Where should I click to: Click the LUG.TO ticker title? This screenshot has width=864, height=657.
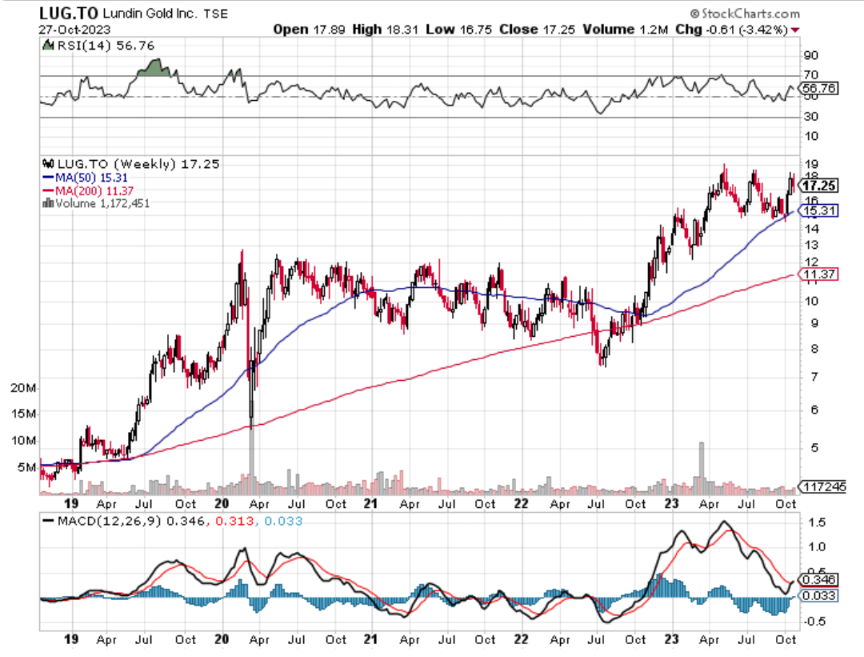(x=68, y=13)
